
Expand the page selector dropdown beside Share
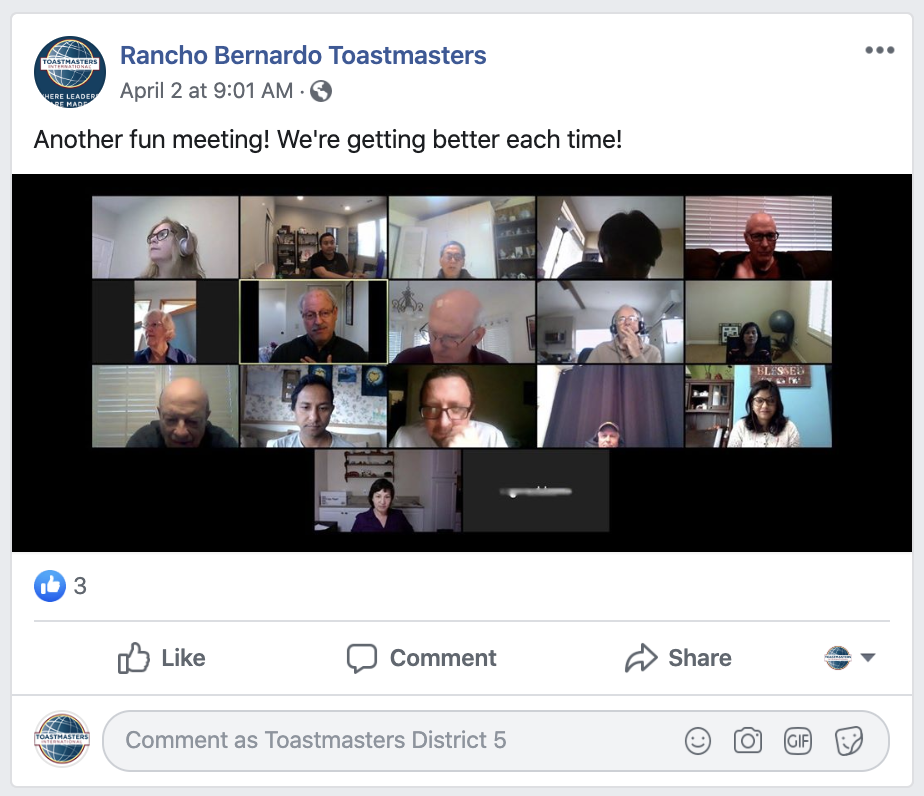pyautogui.click(x=850, y=658)
